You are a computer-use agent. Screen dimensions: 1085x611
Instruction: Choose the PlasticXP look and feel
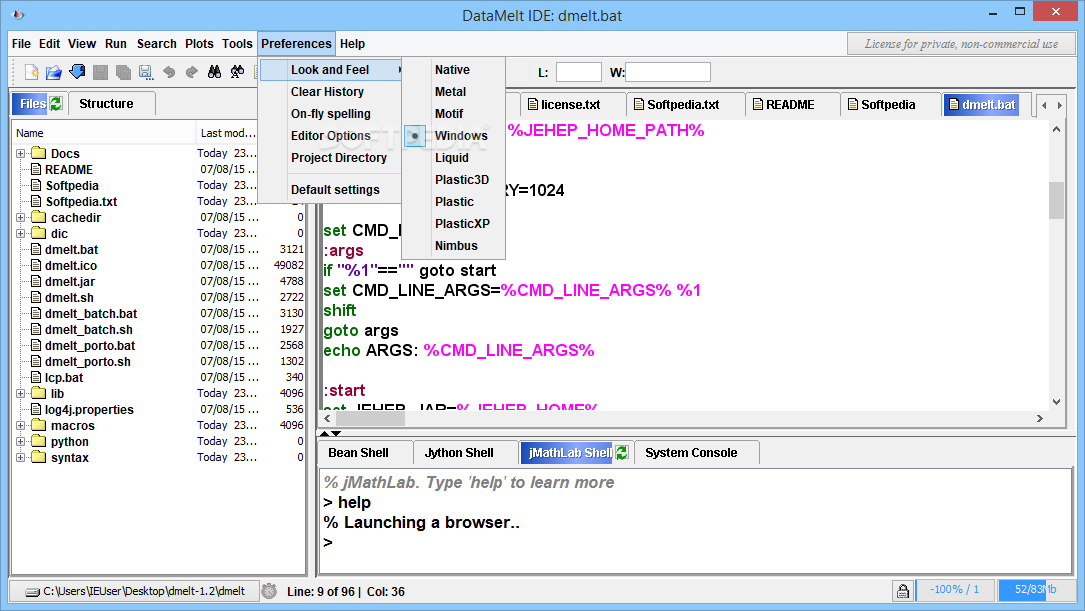[462, 224]
